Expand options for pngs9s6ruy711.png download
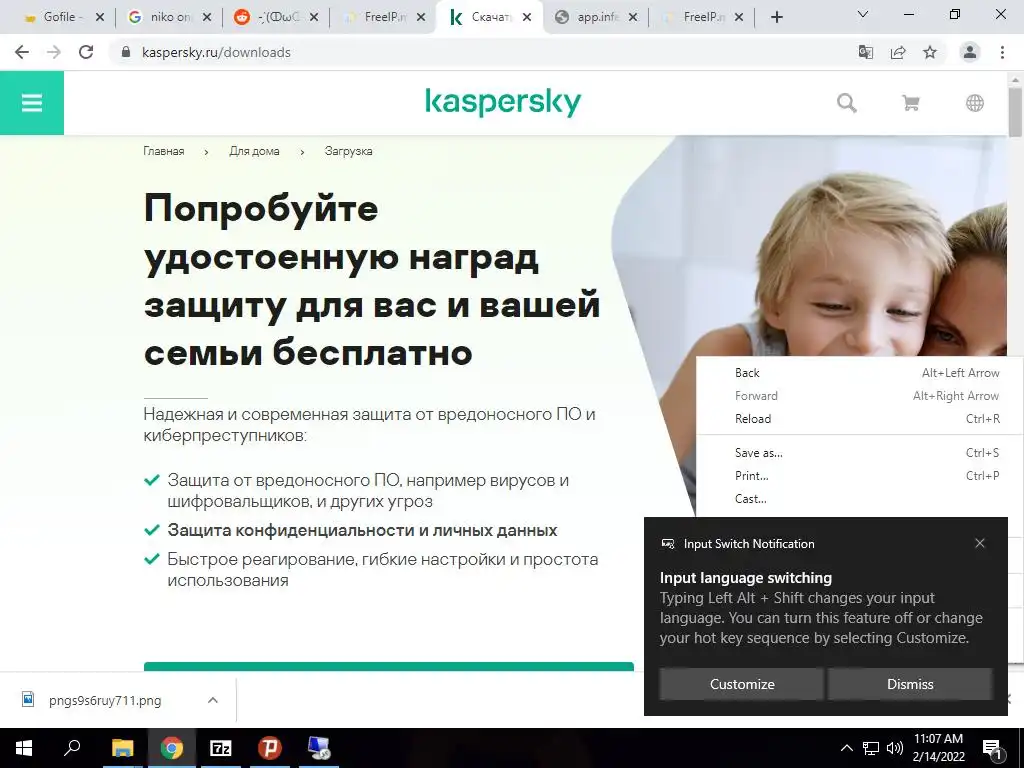 click(212, 700)
